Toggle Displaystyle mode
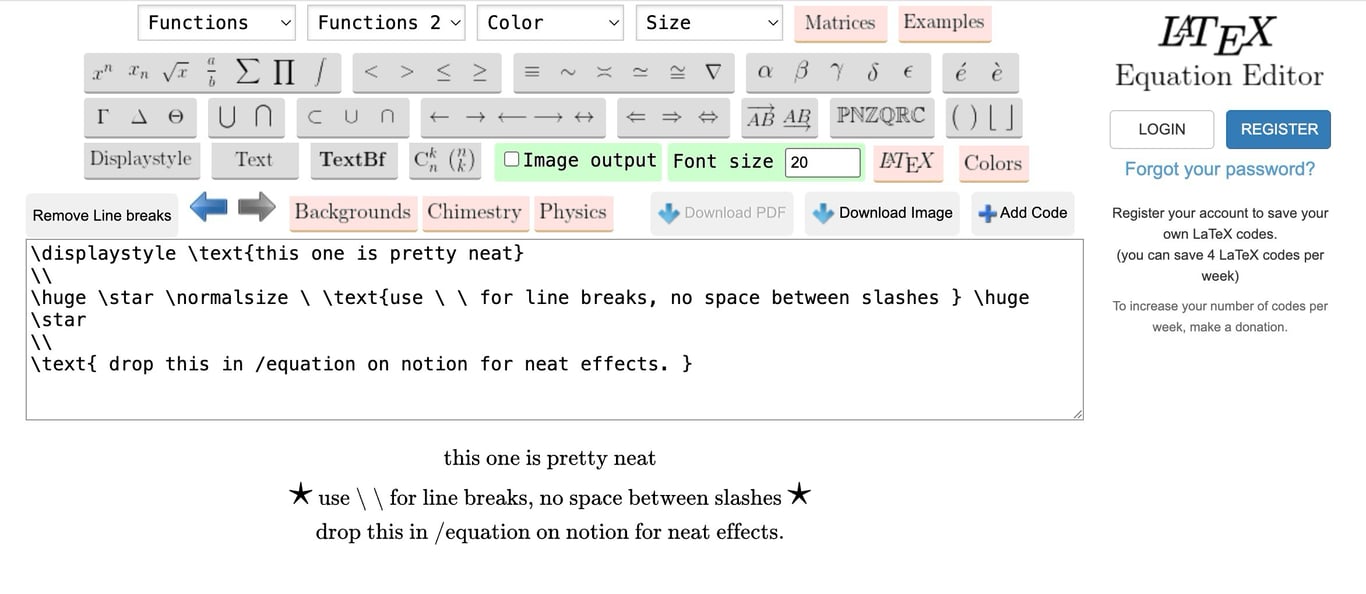Image resolution: width=1366 pixels, height=594 pixels. coord(140,159)
